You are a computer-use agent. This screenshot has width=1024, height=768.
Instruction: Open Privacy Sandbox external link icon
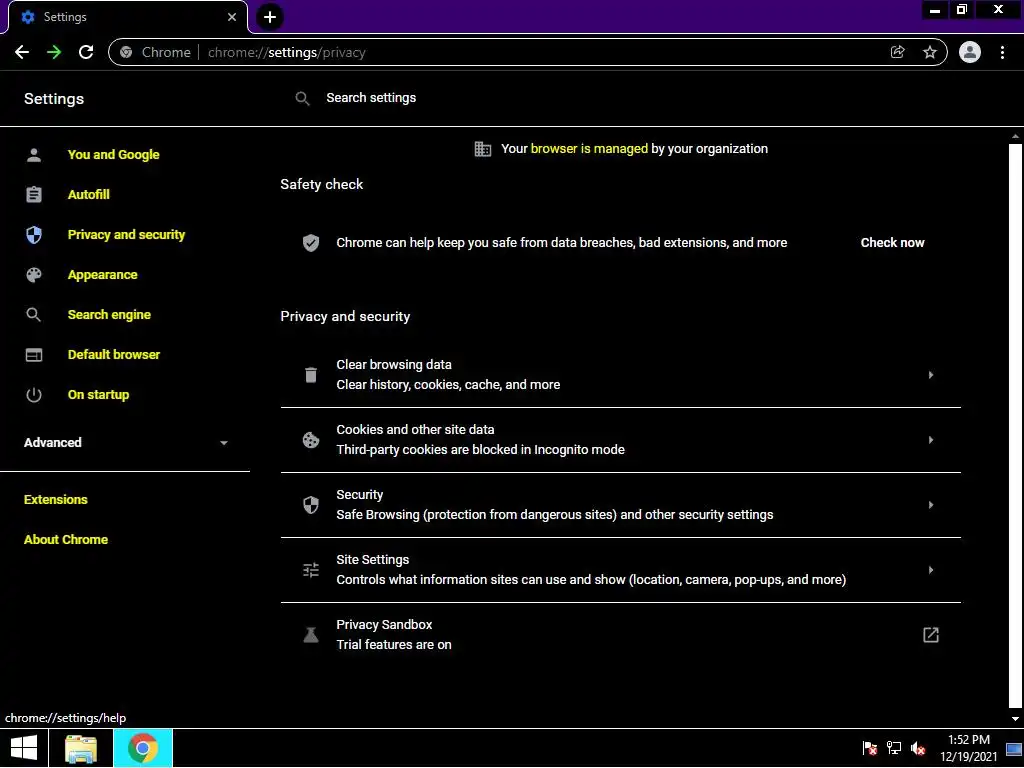[x=931, y=635]
